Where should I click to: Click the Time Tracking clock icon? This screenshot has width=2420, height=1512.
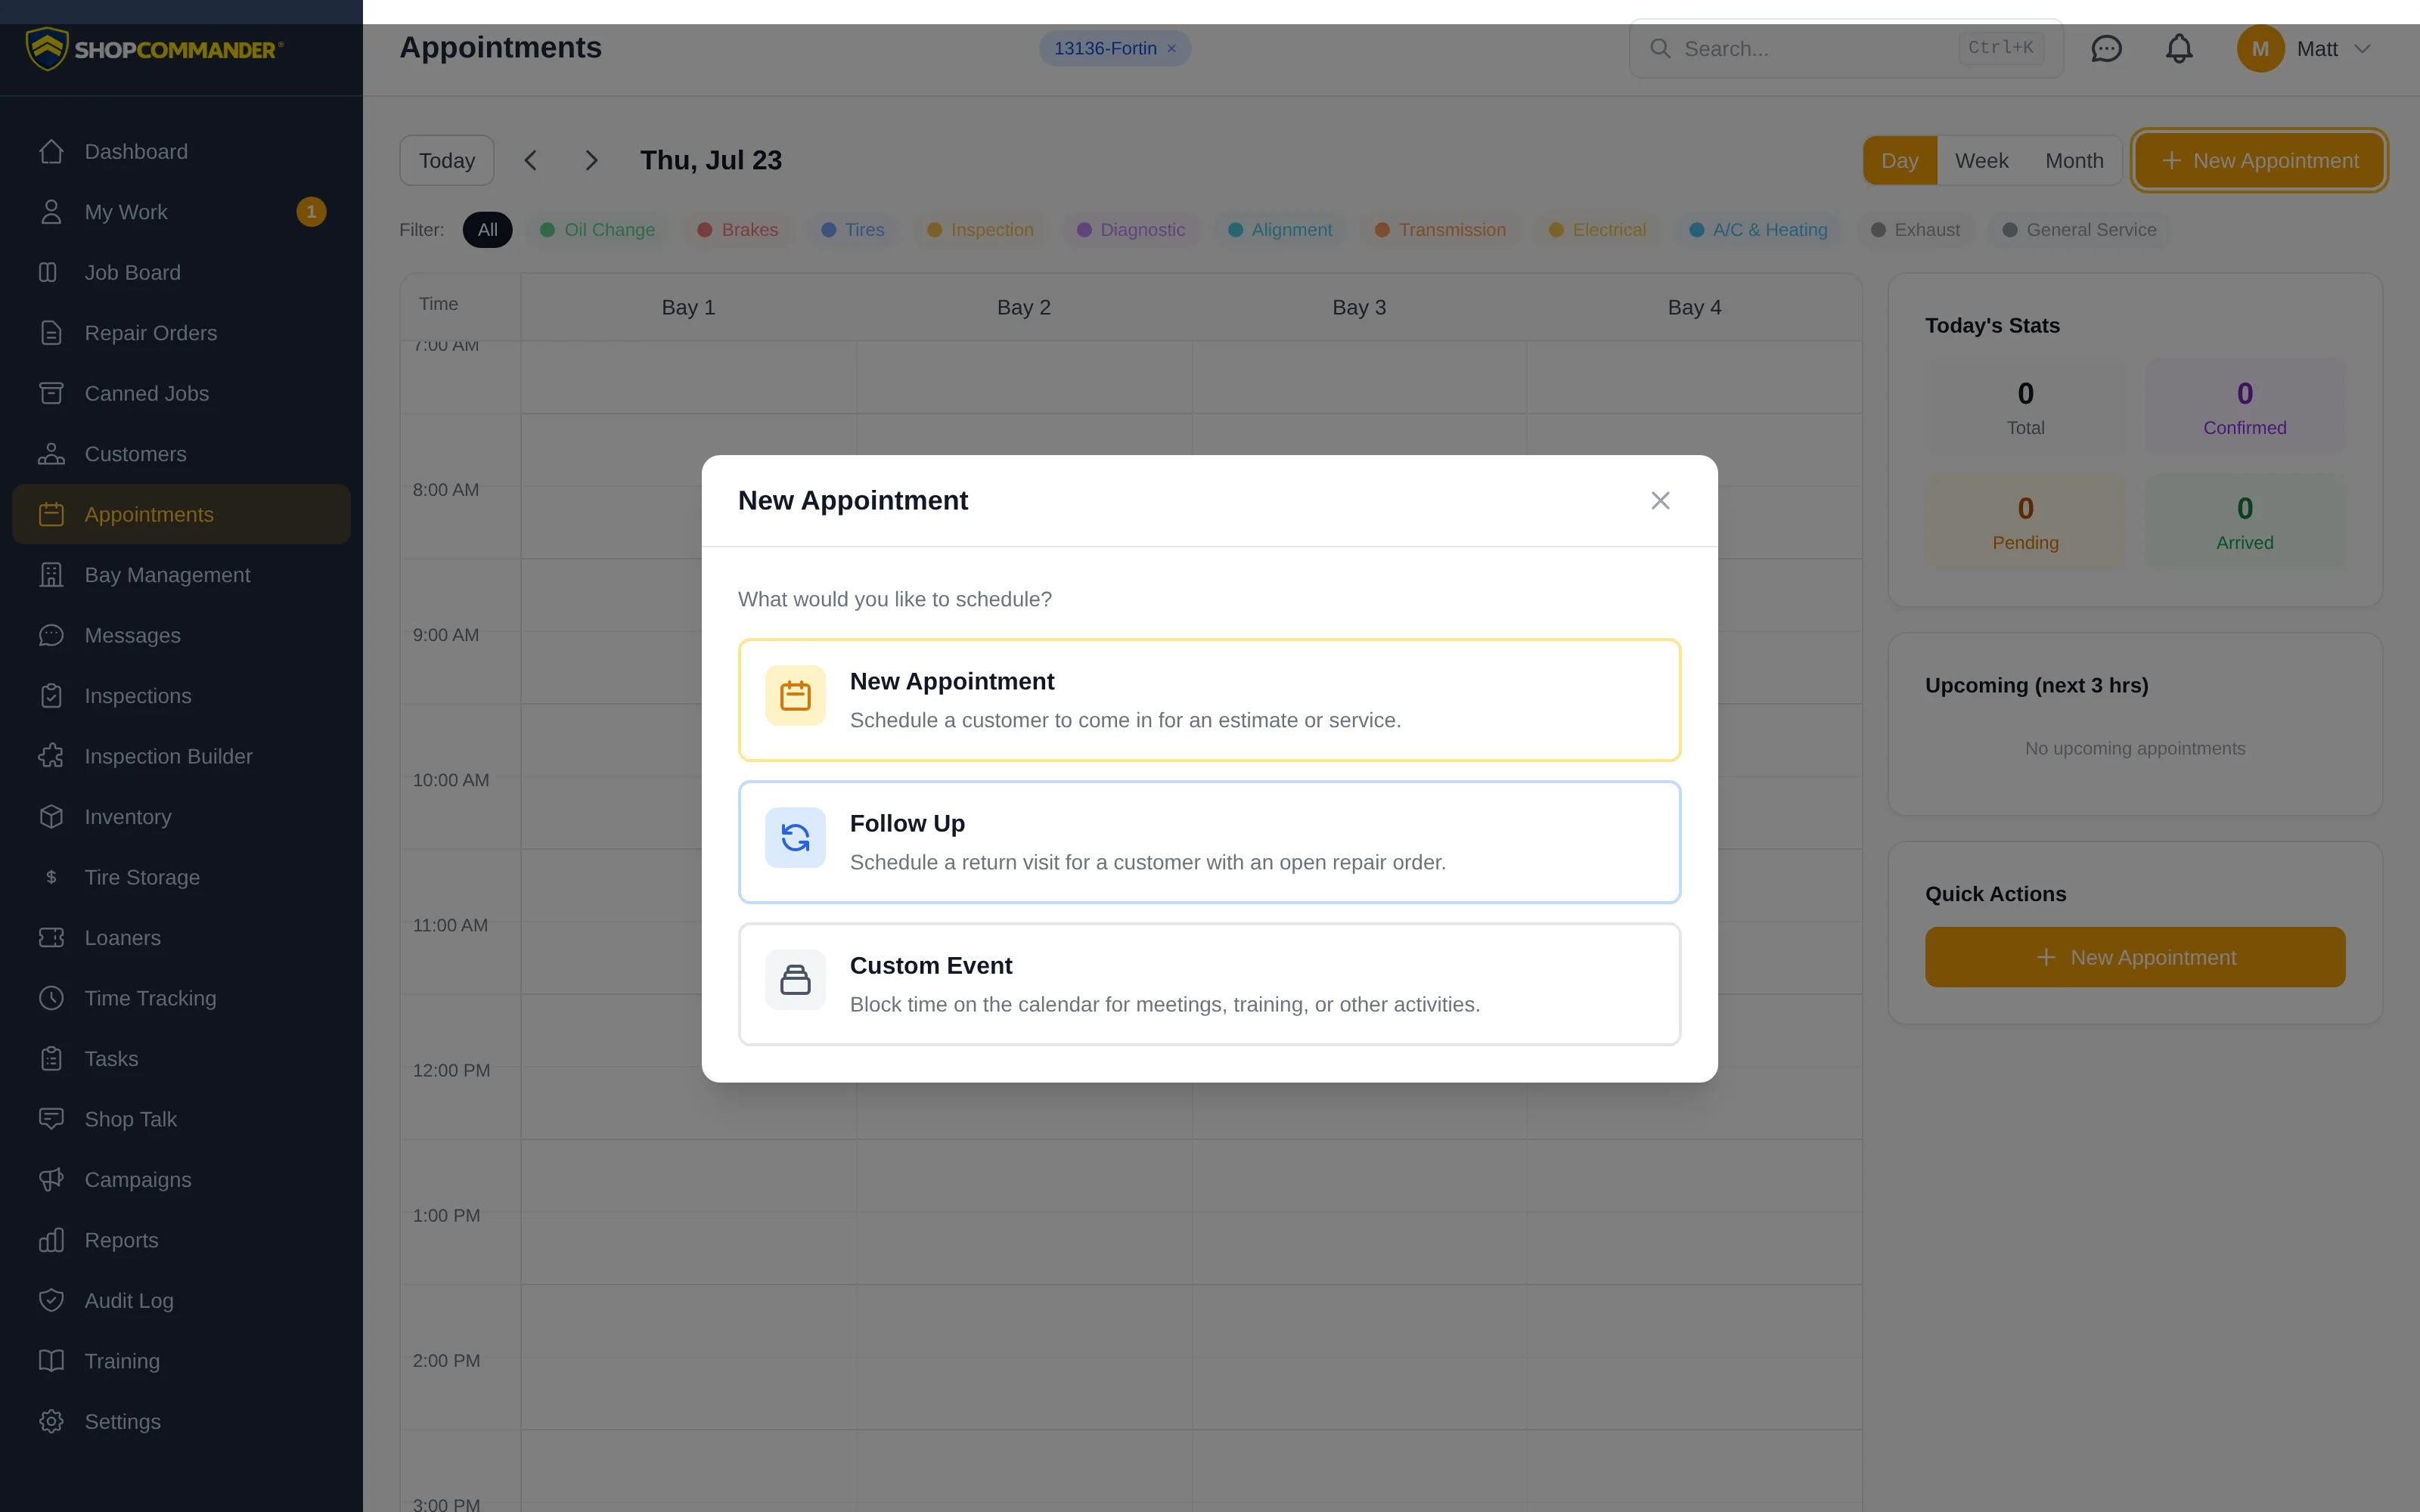pyautogui.click(x=51, y=998)
